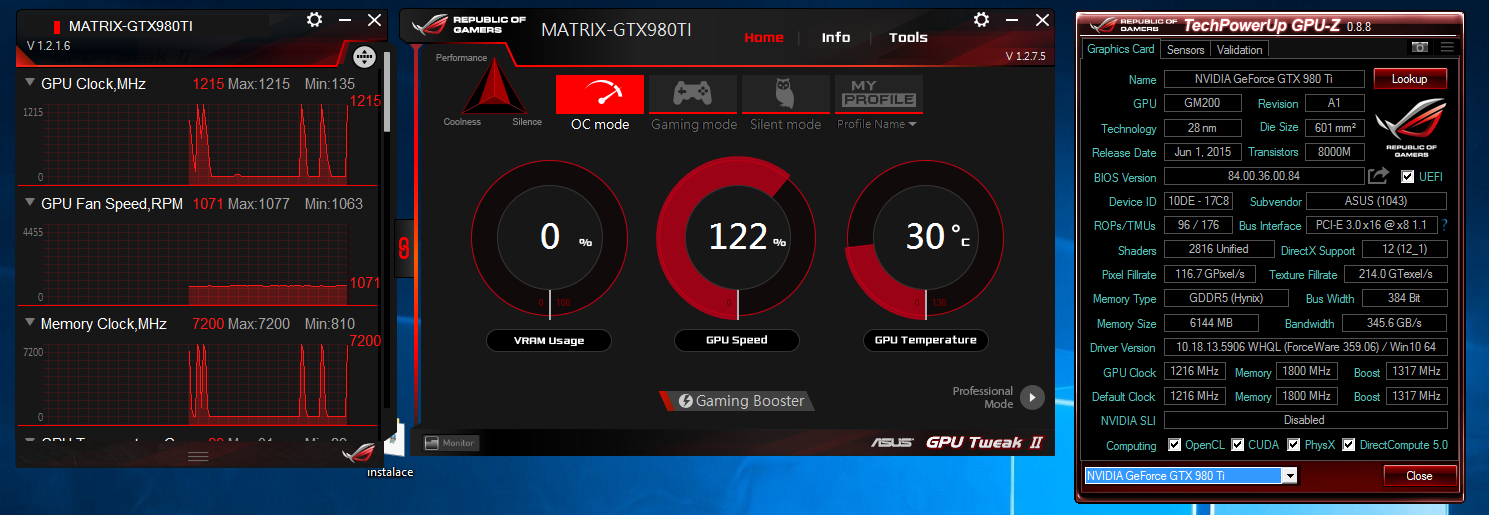
Task: Click 'Jun 1, 2015' release date value
Action: click(x=1203, y=152)
